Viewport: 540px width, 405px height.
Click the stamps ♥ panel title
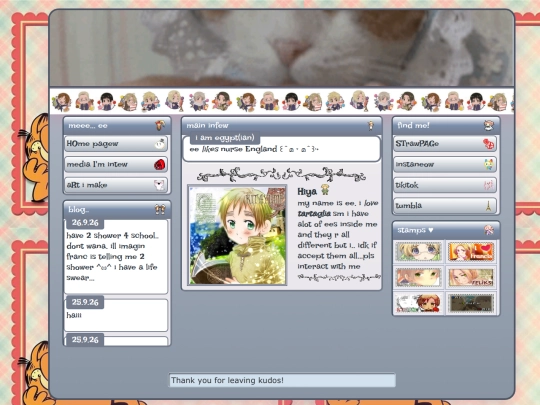click(x=415, y=230)
